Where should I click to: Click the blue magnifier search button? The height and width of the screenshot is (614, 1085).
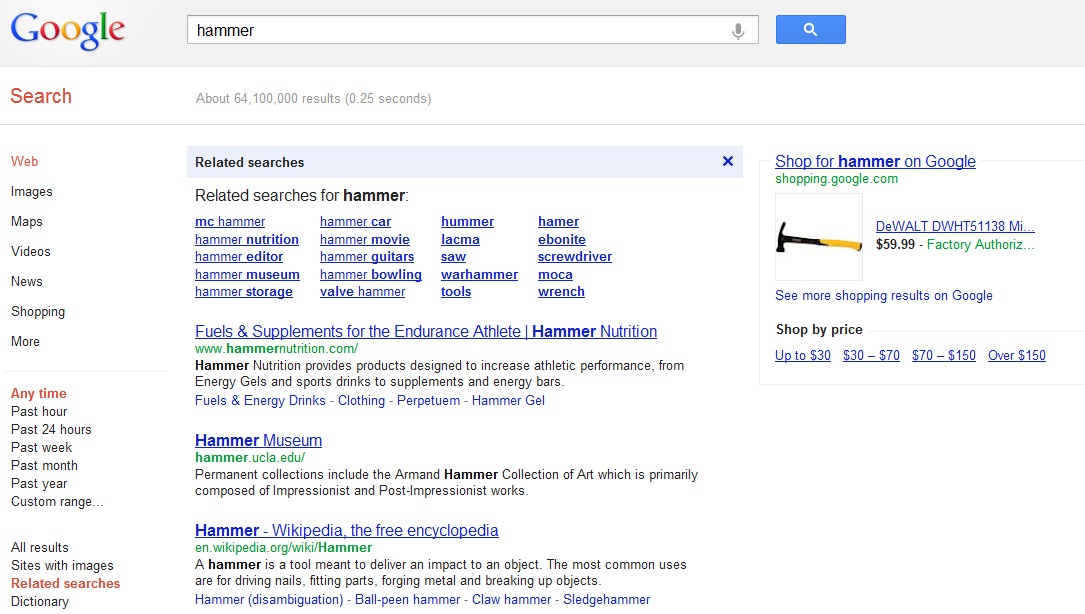(810, 30)
